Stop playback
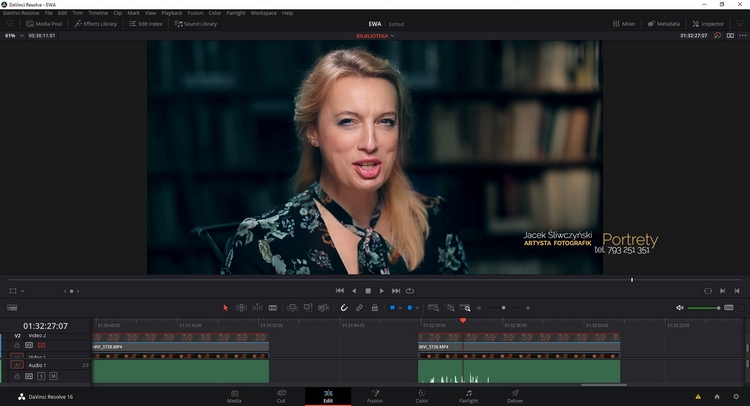Image resolution: width=750 pixels, height=406 pixels. [x=368, y=291]
